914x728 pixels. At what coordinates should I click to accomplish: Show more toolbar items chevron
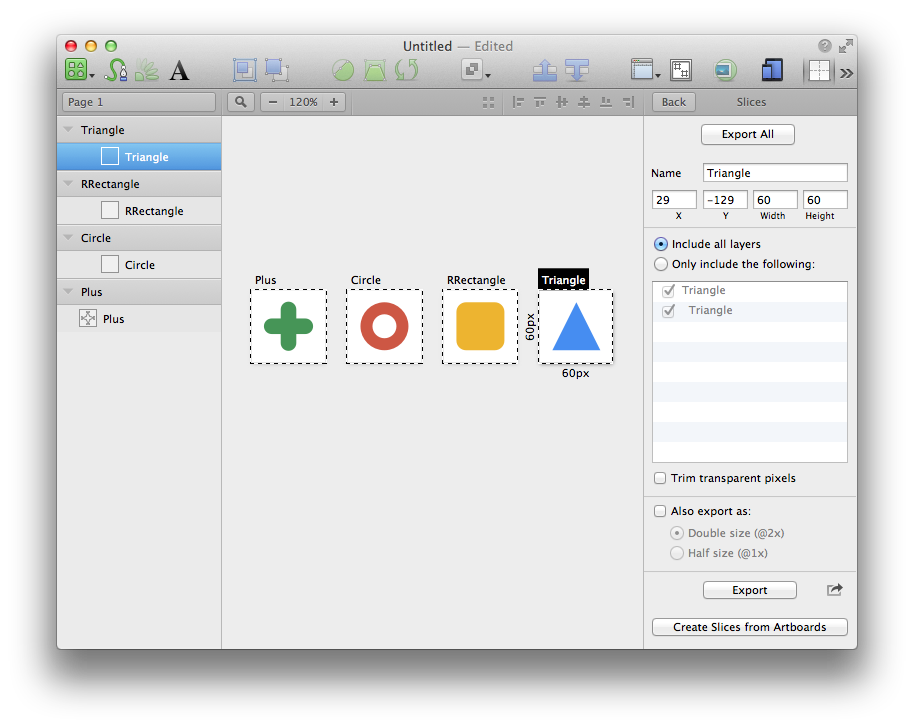click(846, 73)
